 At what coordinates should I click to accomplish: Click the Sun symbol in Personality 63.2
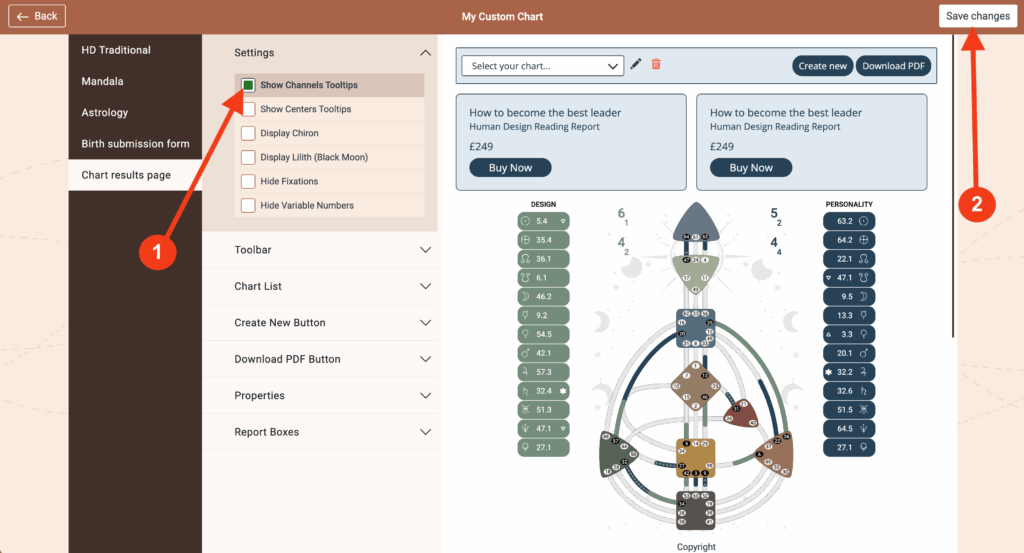point(865,220)
